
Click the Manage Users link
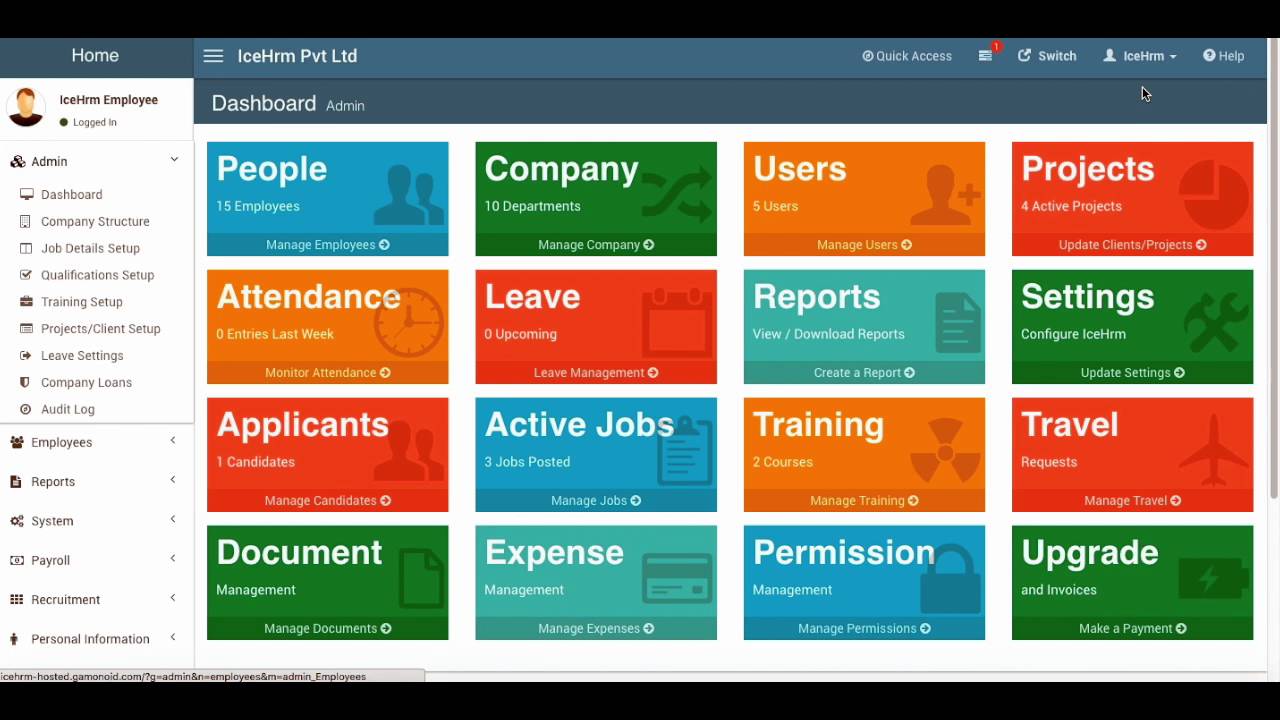pyautogui.click(x=864, y=245)
